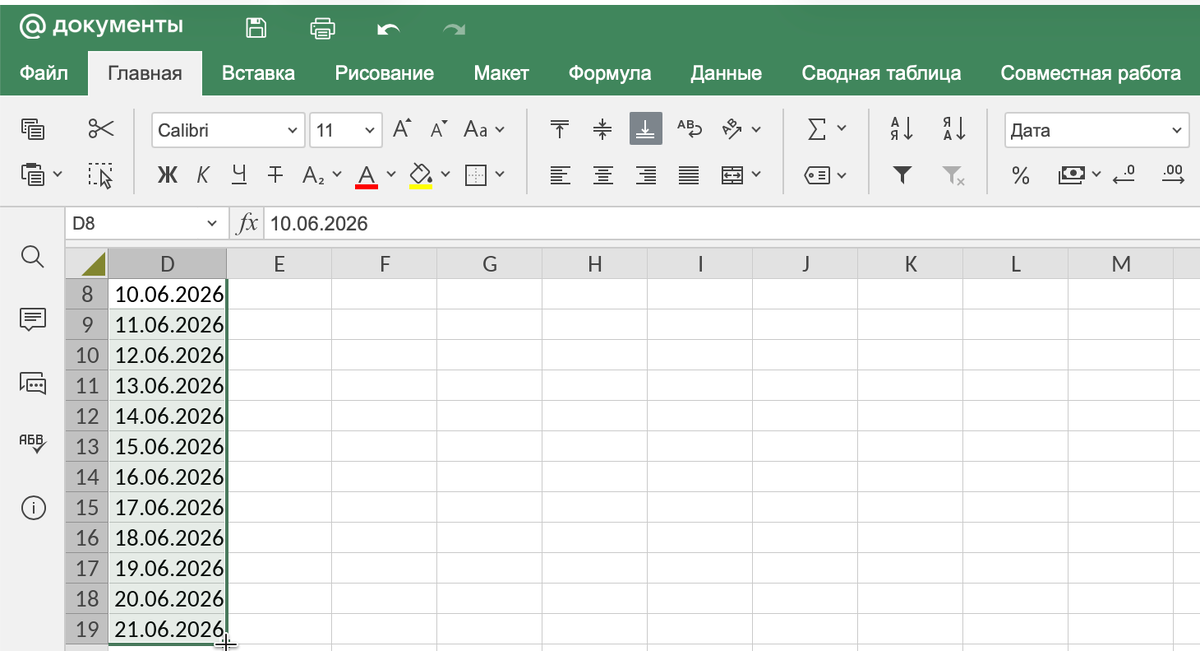Open the Search sidebar icon
This screenshot has width=1200, height=651.
(33, 258)
